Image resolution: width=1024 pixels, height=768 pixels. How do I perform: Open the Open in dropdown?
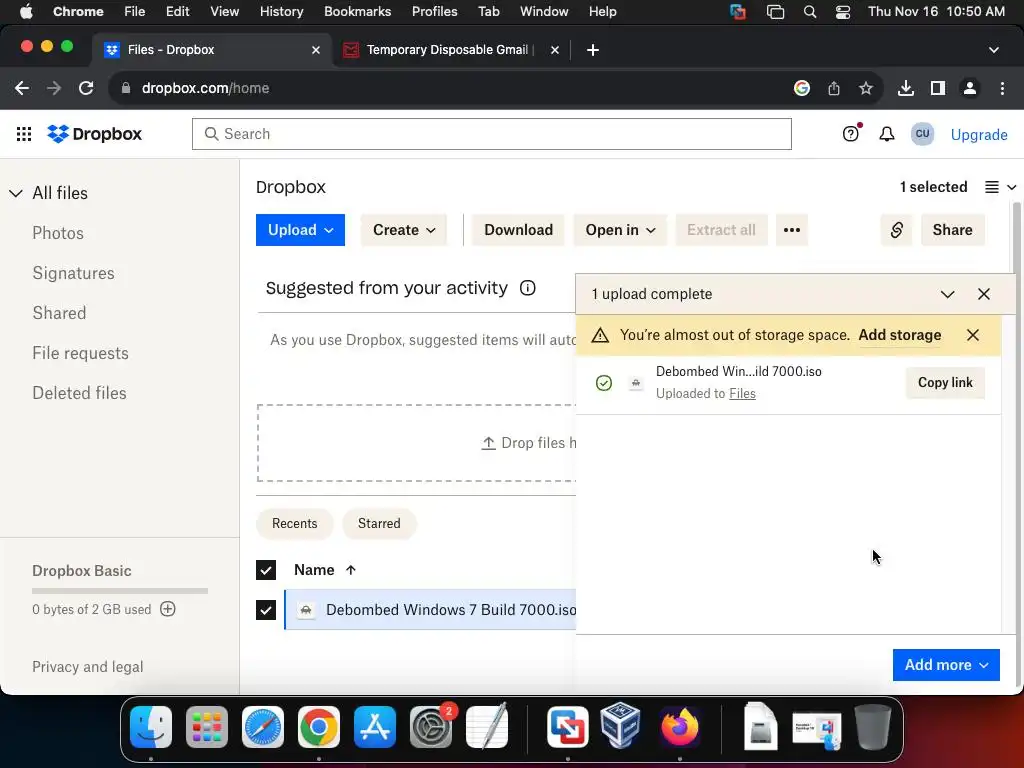pos(620,230)
